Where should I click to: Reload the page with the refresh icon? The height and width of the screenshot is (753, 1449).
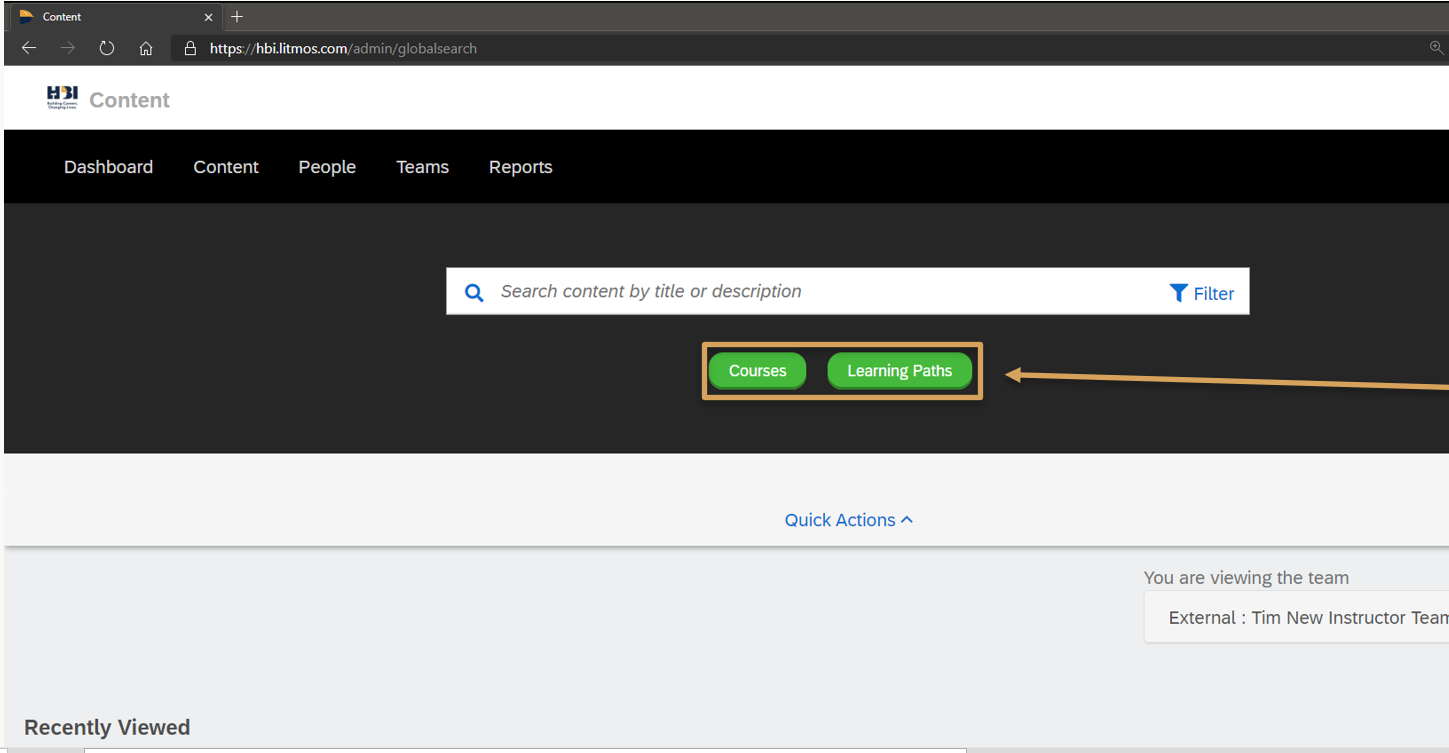[106, 48]
